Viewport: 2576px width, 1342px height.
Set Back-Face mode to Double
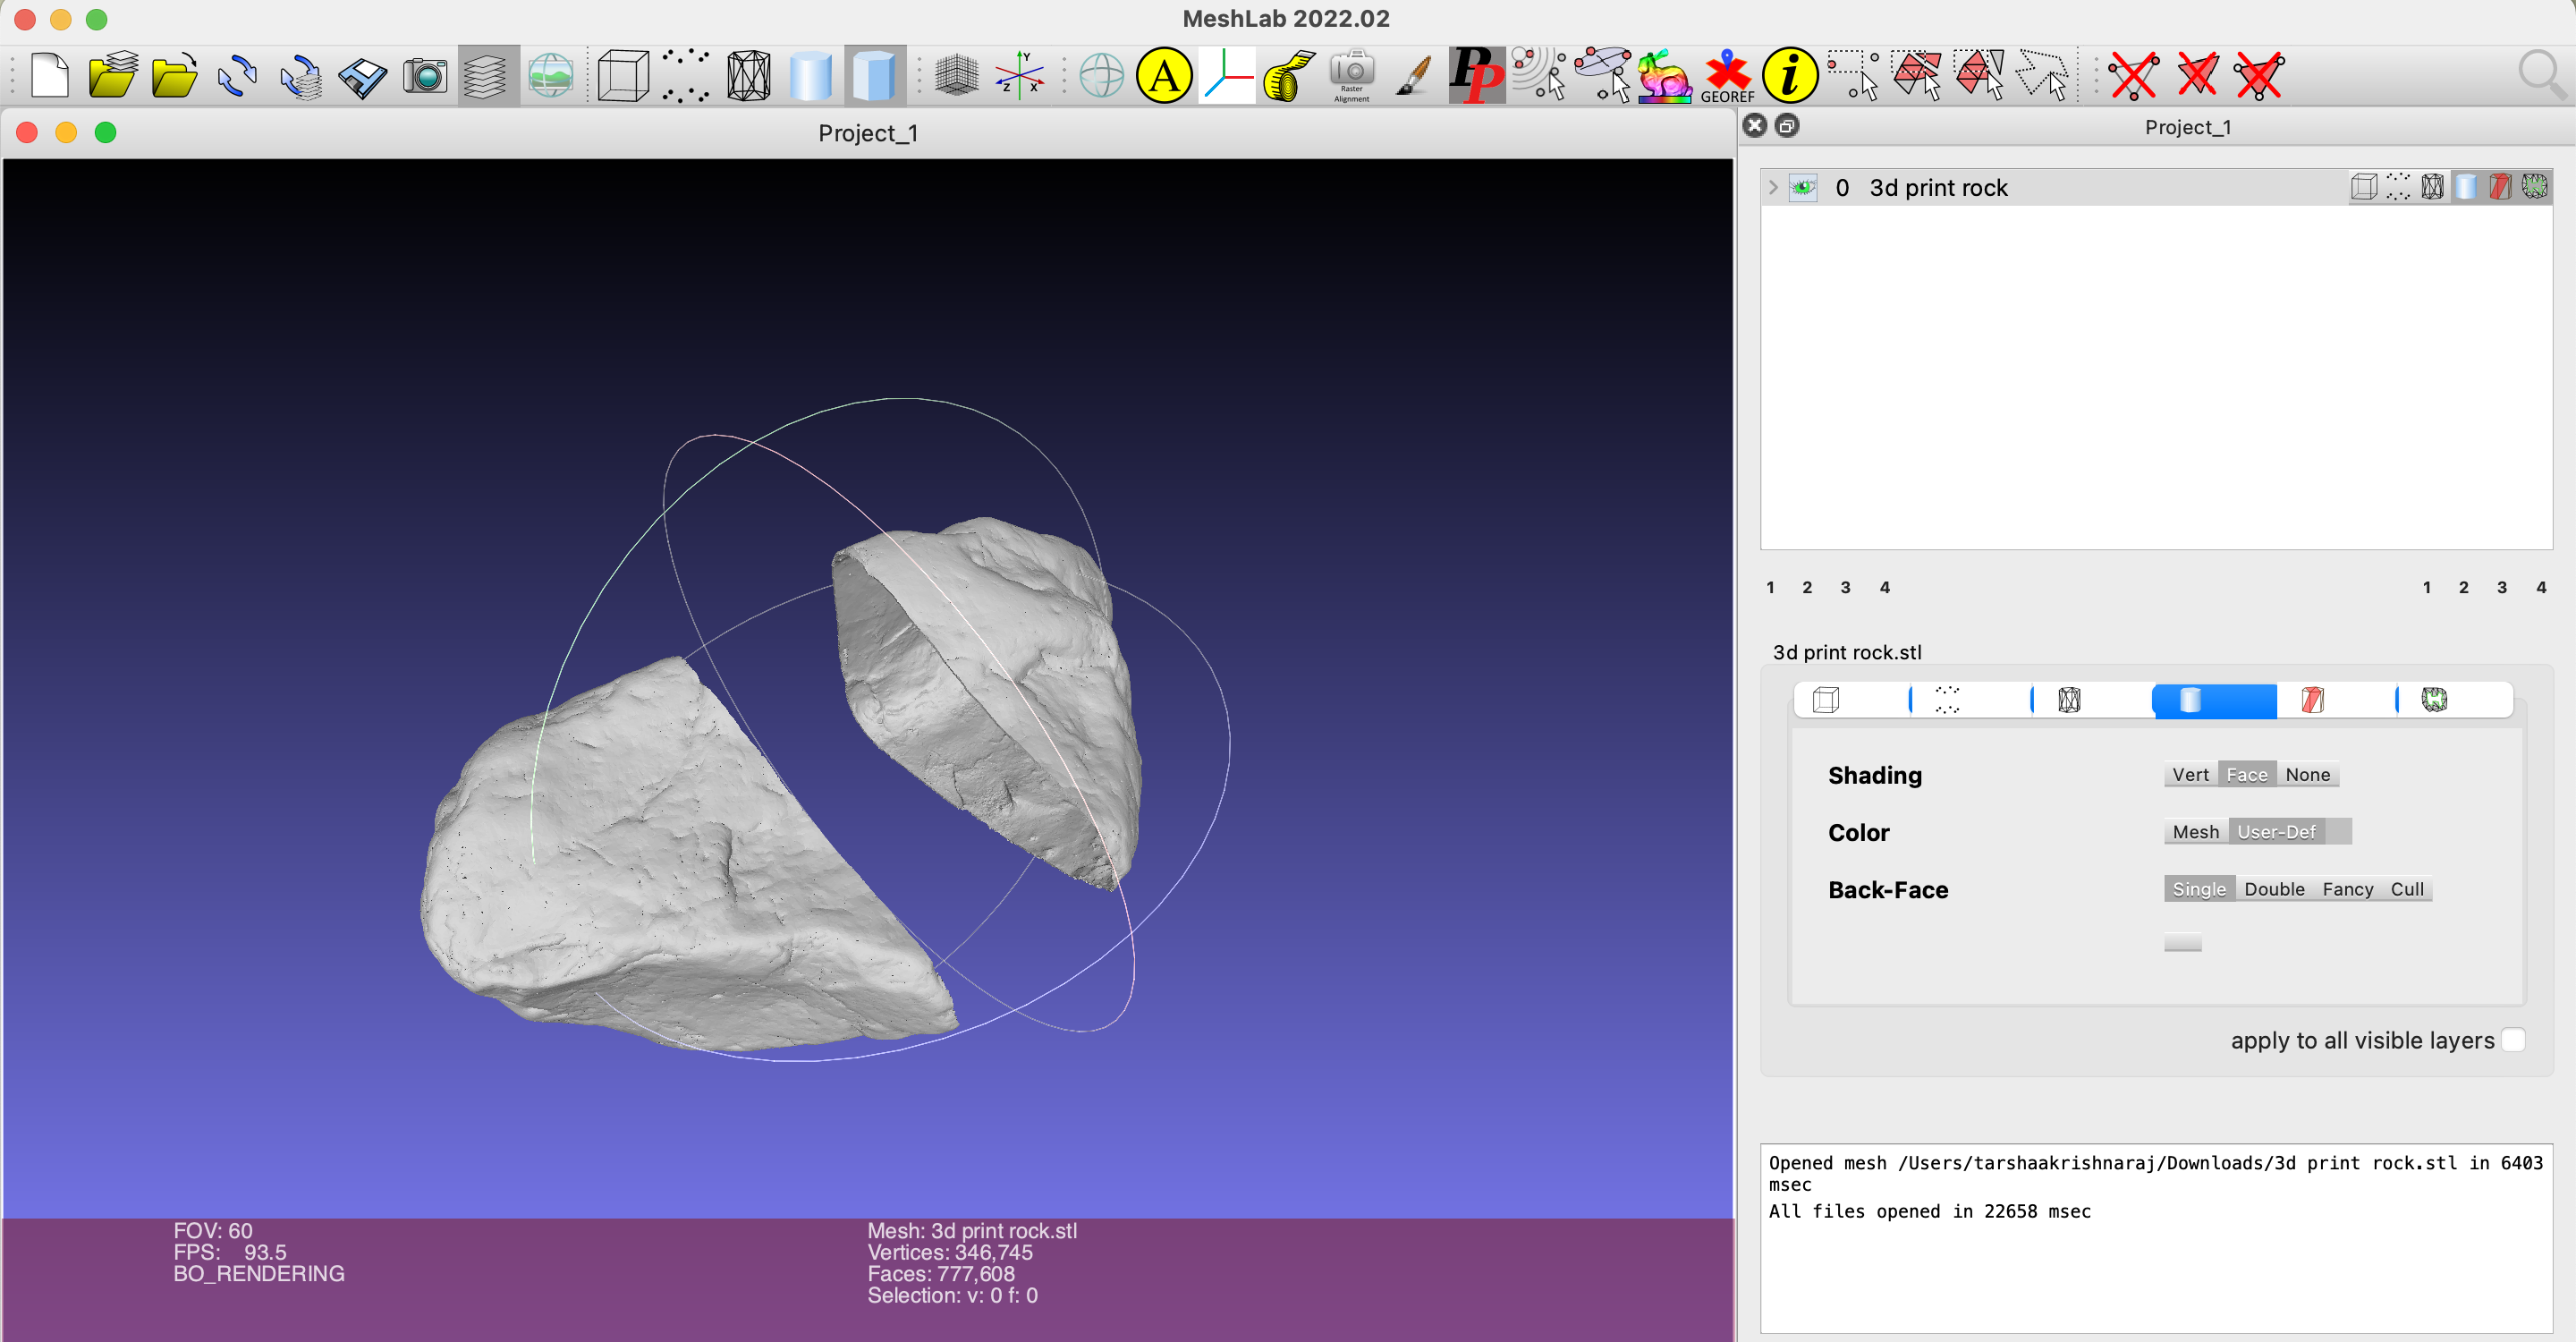pos(2274,890)
